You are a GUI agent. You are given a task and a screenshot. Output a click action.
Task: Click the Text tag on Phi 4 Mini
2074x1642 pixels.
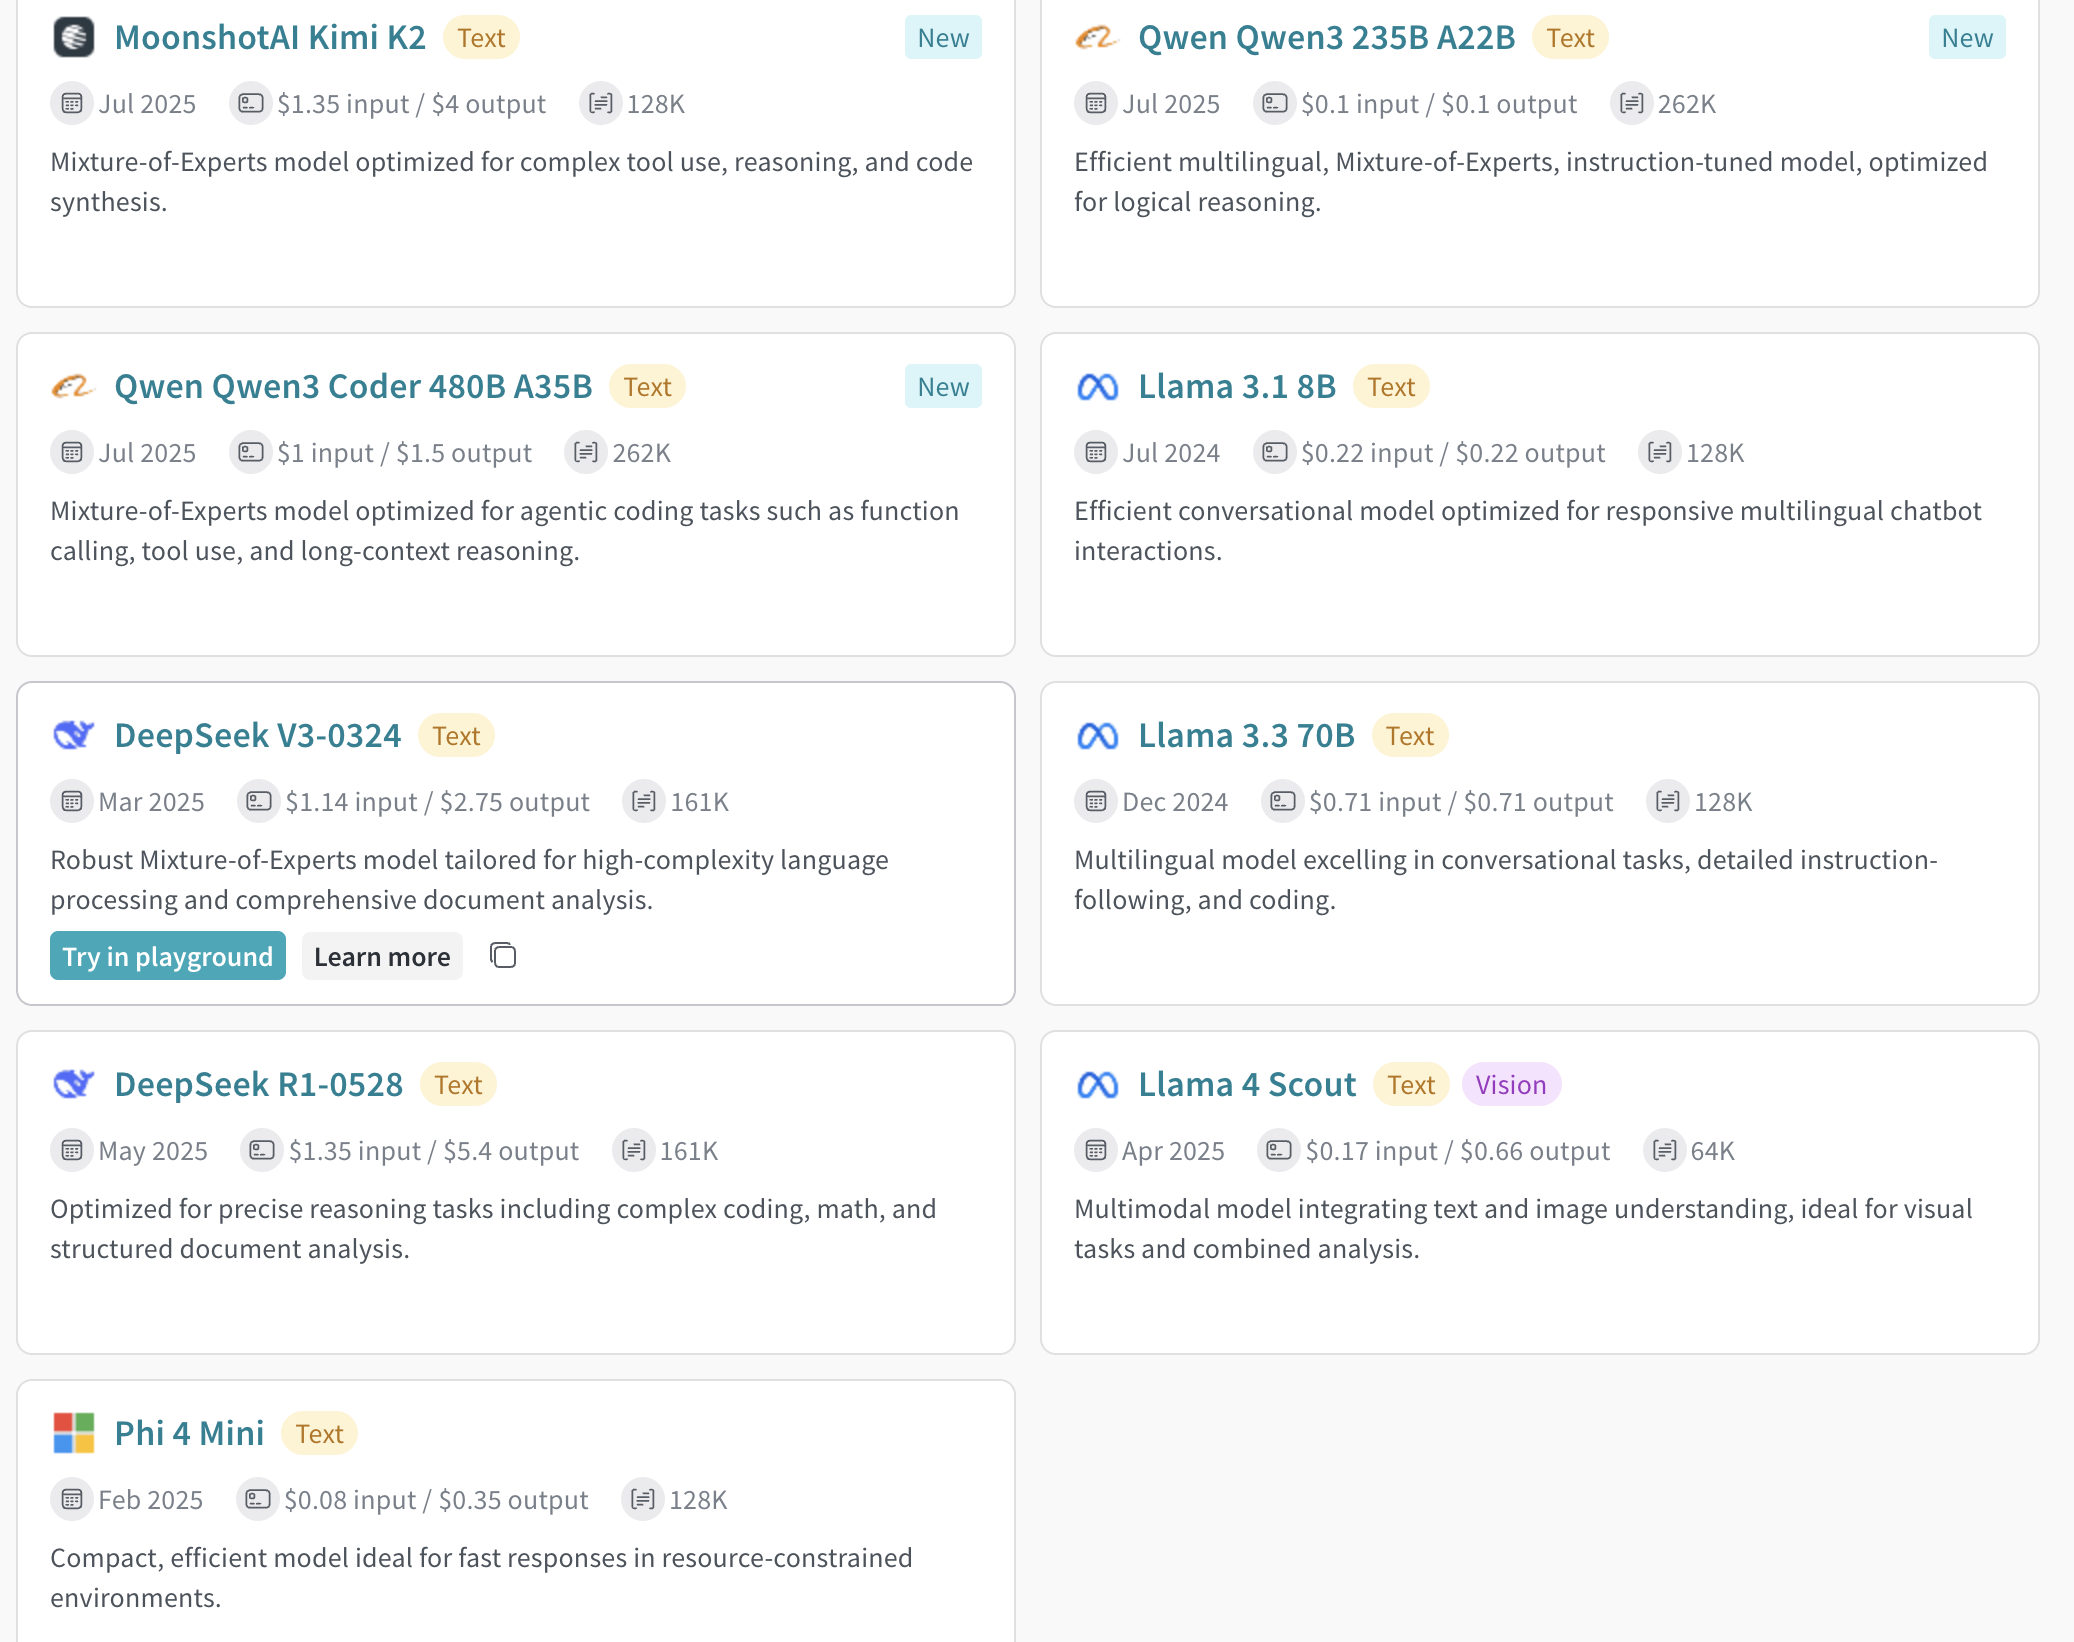pos(319,1434)
